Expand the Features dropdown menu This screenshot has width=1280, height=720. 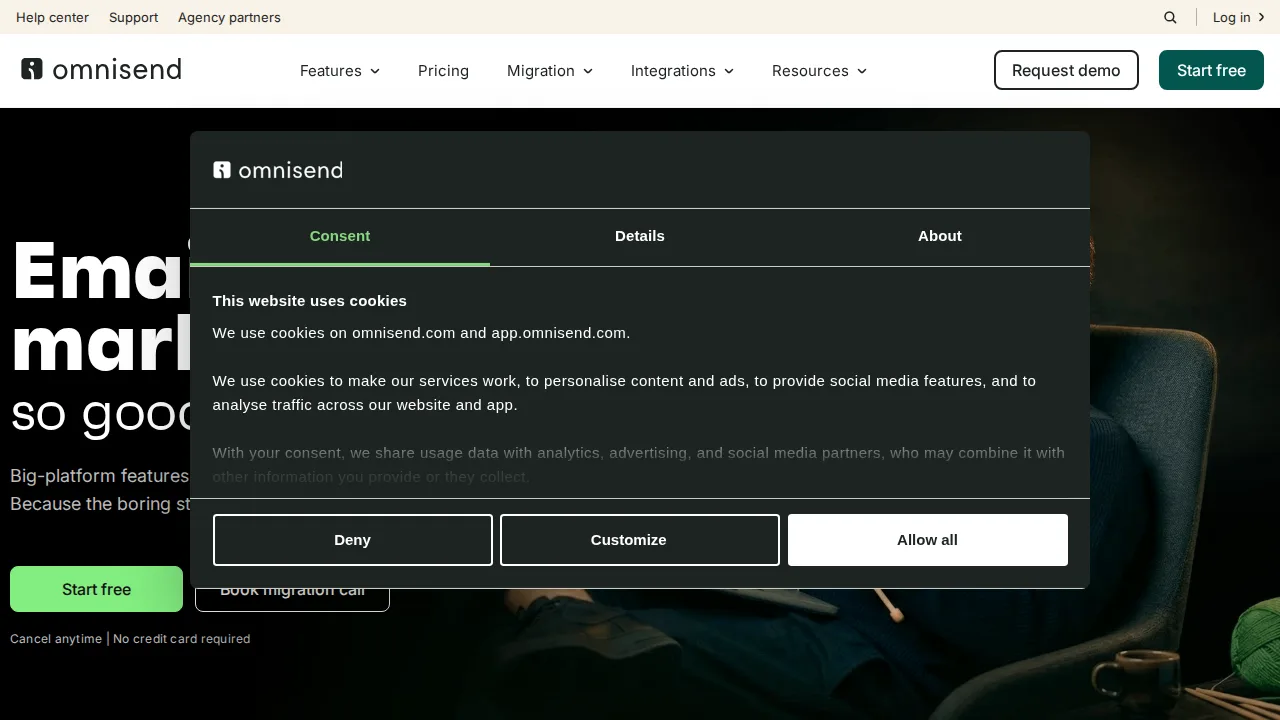point(340,71)
